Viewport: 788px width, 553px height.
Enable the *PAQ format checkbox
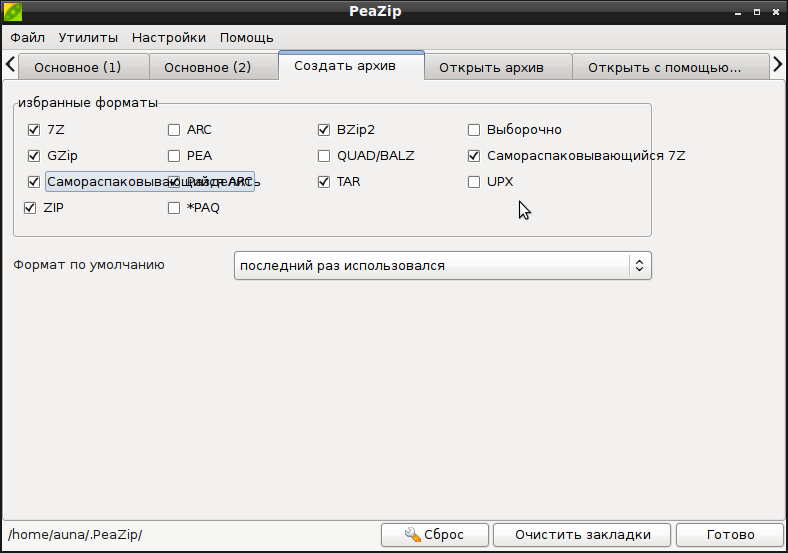click(x=174, y=208)
